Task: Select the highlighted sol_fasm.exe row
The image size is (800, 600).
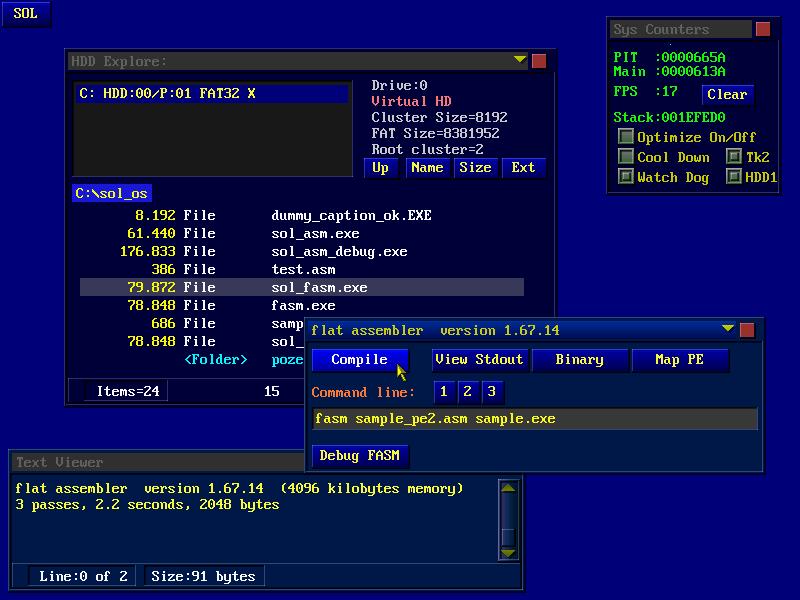Action: coord(302,287)
